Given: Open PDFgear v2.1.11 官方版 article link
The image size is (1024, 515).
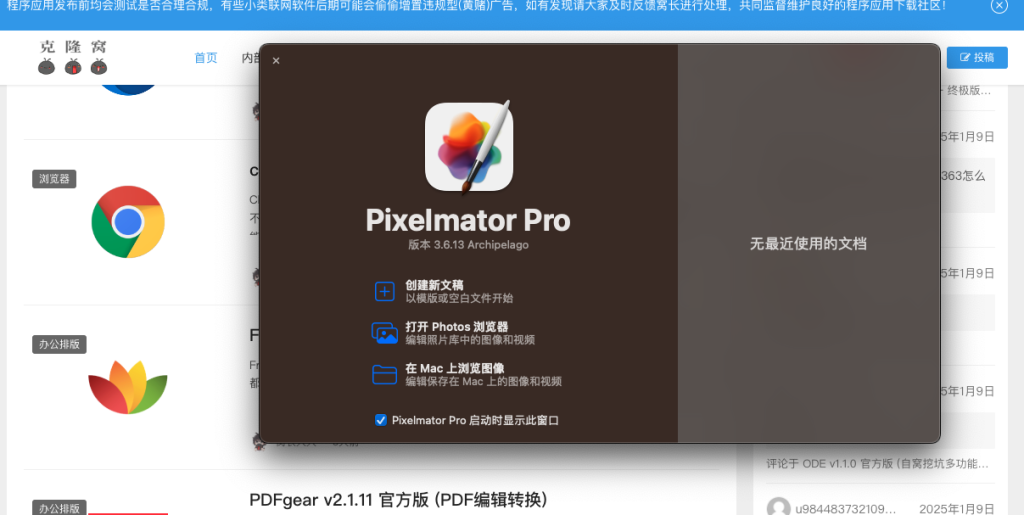Looking at the screenshot, I should [x=398, y=500].
